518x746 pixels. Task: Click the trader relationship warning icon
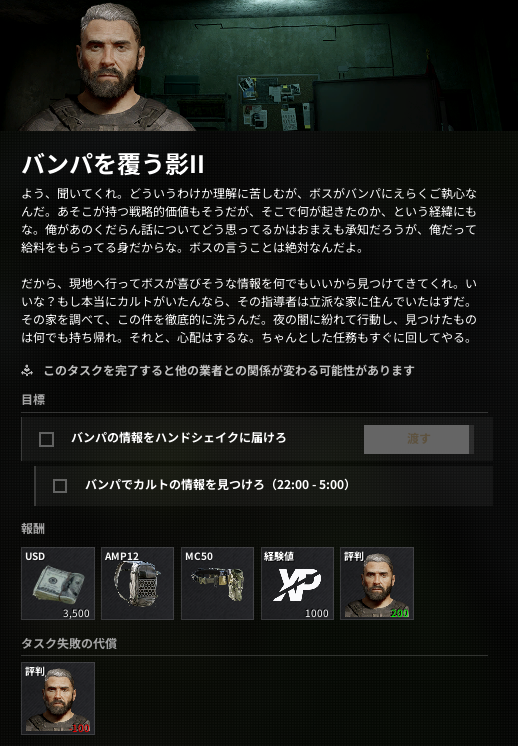[27, 371]
